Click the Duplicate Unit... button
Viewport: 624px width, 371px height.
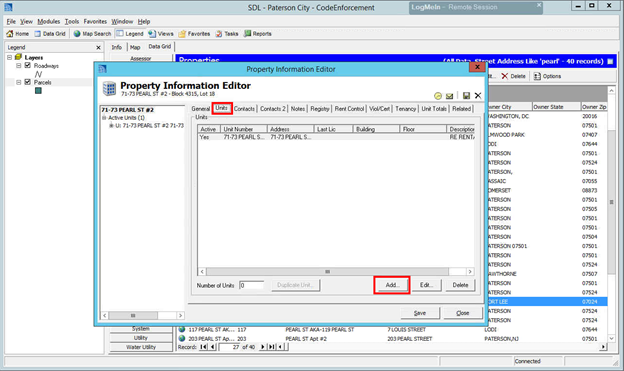coord(295,285)
